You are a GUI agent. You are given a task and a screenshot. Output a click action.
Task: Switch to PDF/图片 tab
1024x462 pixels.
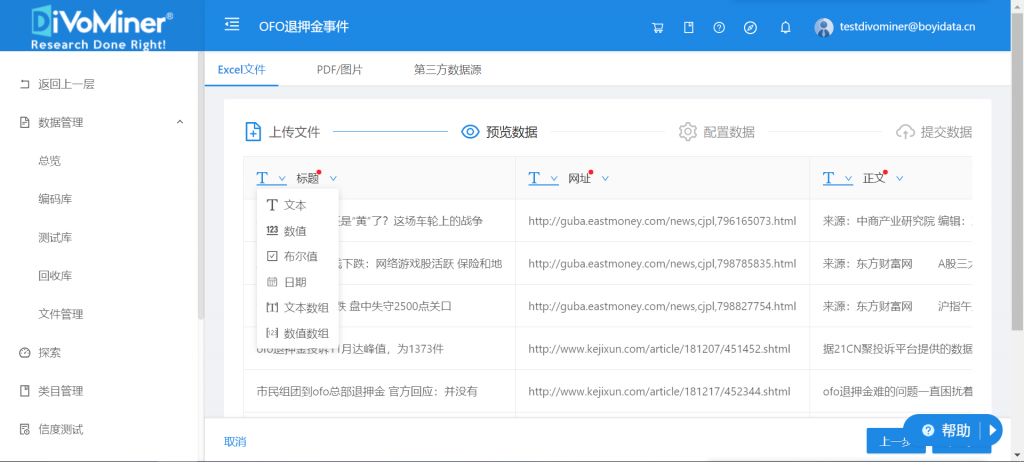tap(340, 69)
